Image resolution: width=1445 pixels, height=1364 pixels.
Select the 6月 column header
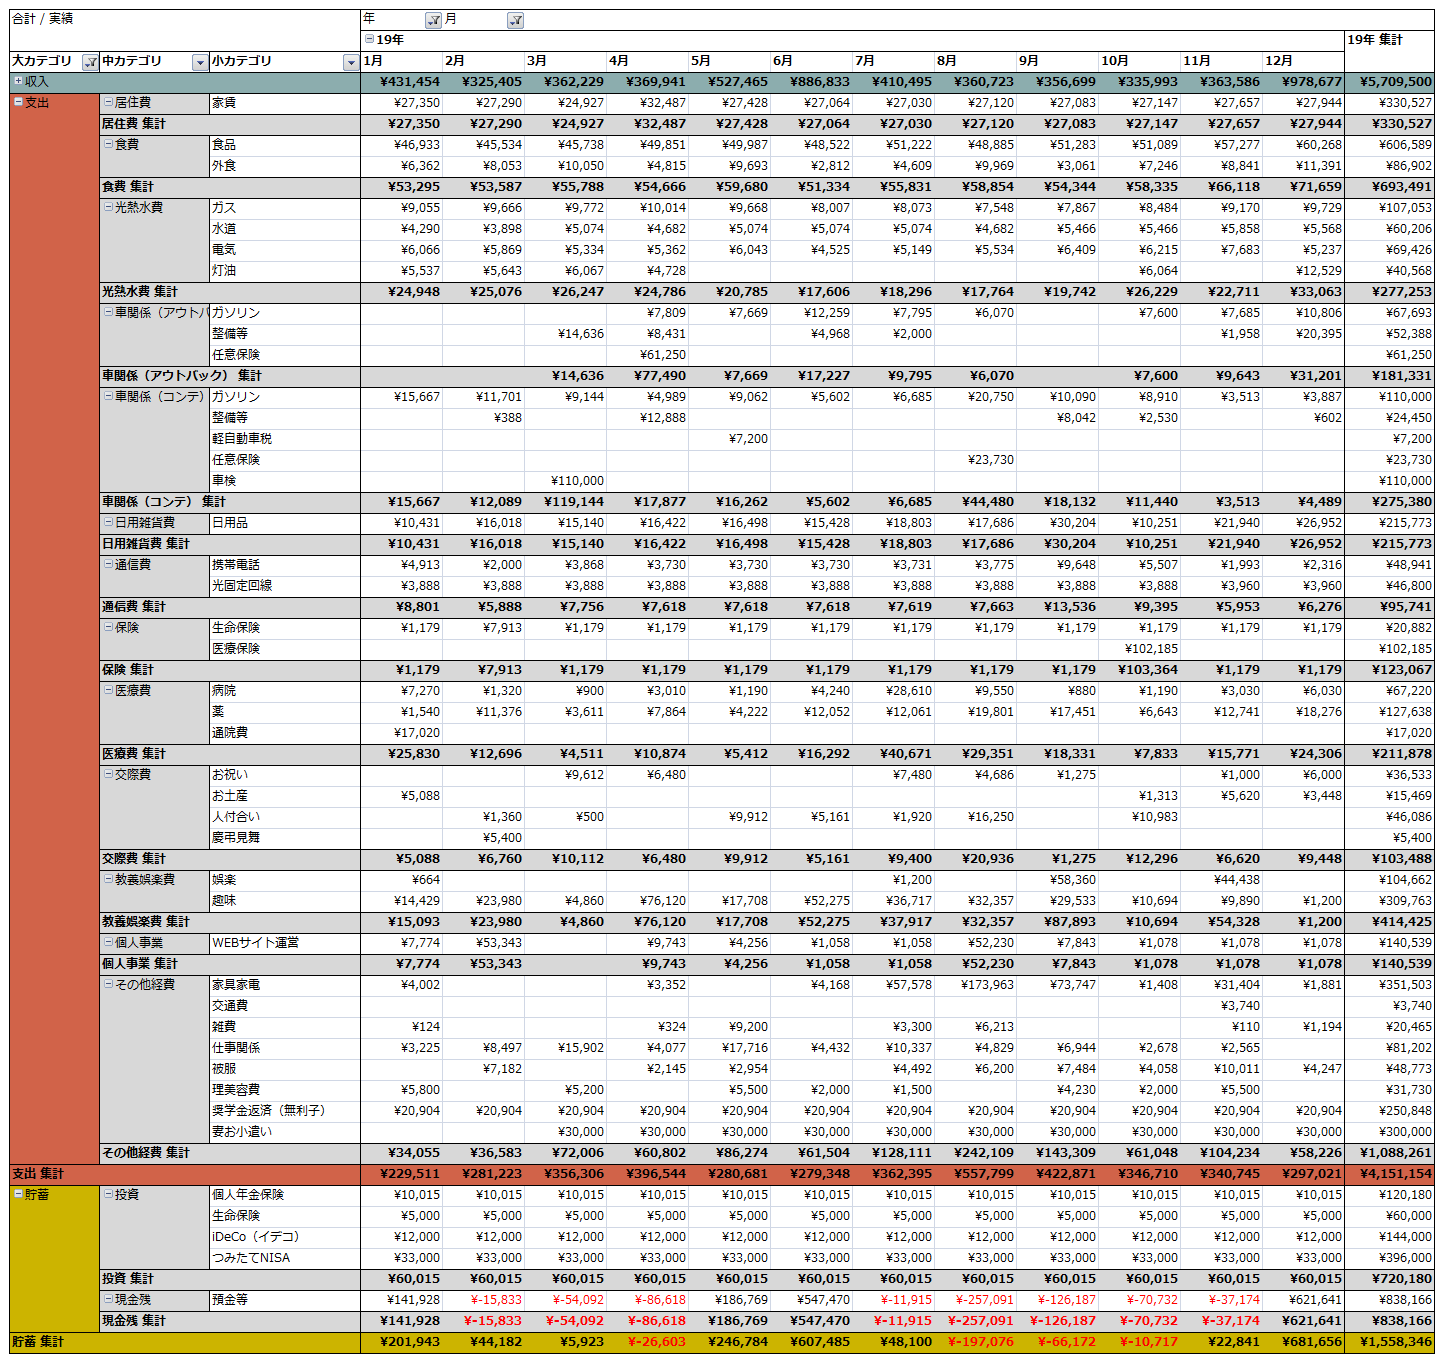pyautogui.click(x=811, y=61)
